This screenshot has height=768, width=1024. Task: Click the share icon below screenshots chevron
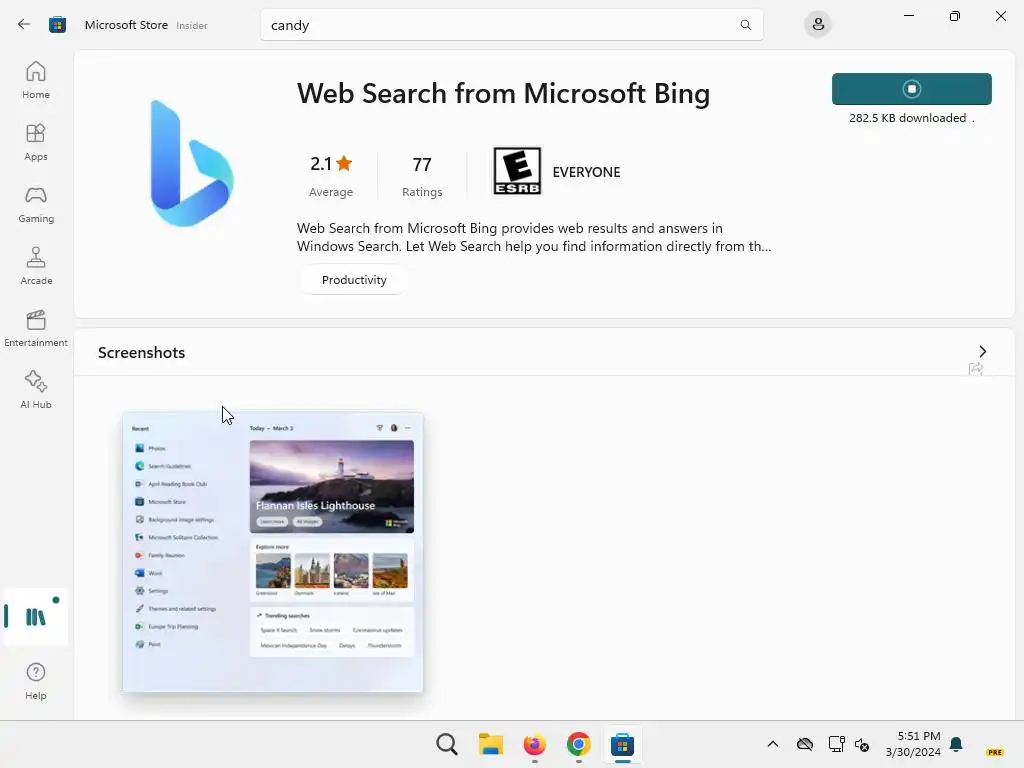(x=976, y=369)
